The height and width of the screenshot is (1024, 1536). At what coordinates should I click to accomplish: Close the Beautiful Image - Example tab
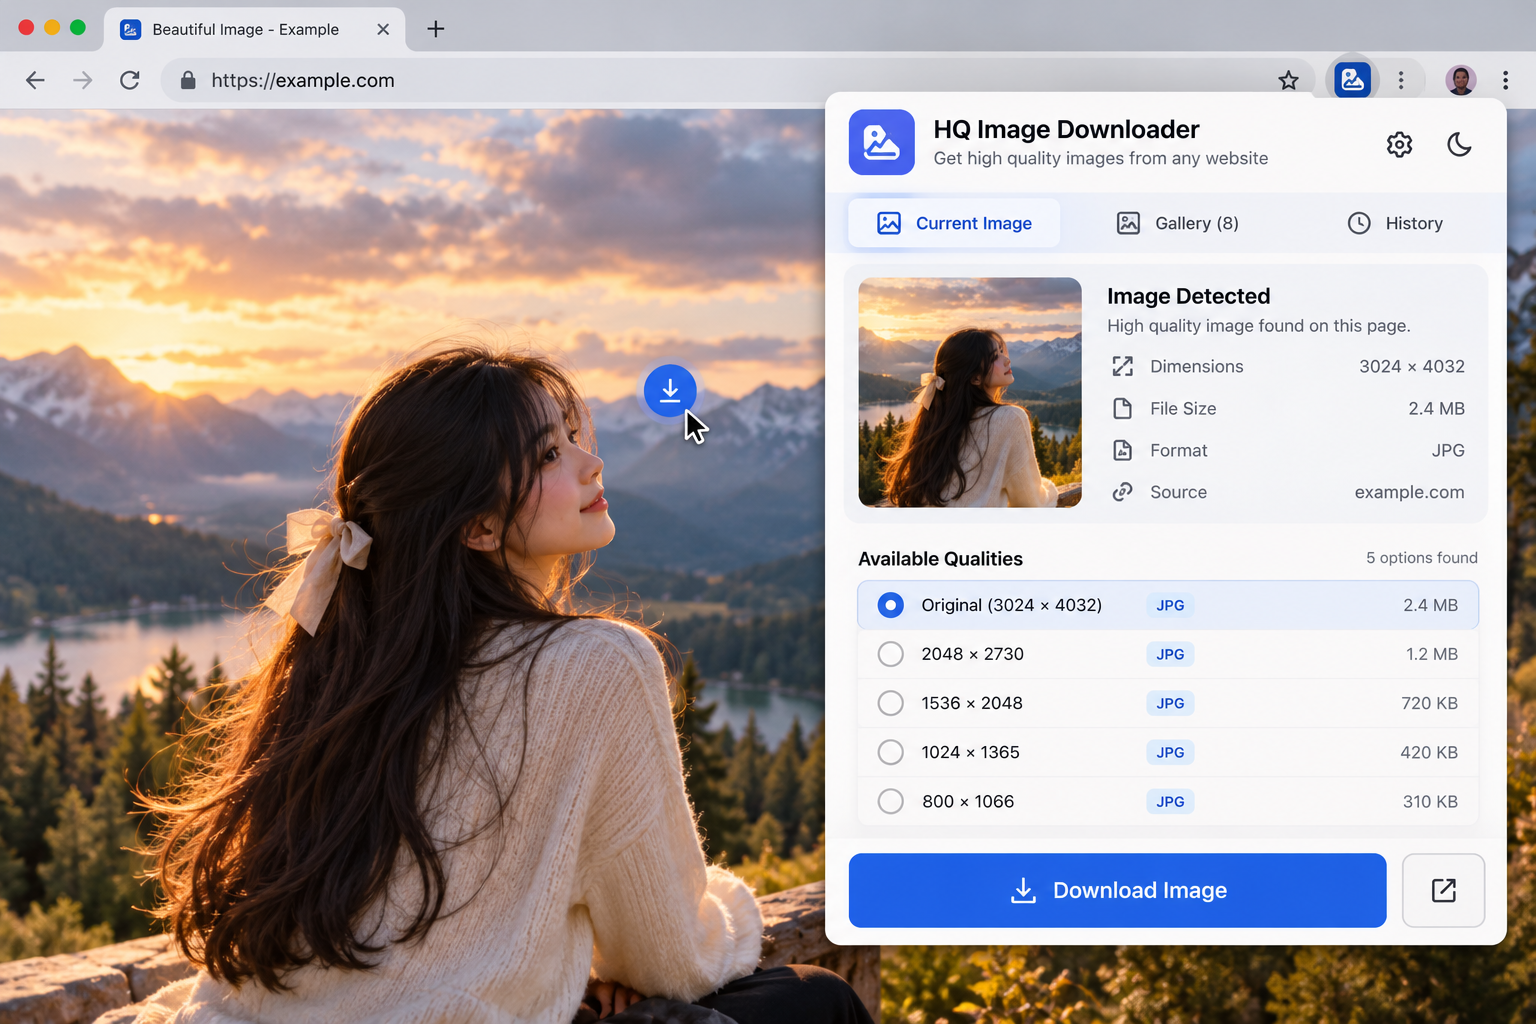pos(383,29)
